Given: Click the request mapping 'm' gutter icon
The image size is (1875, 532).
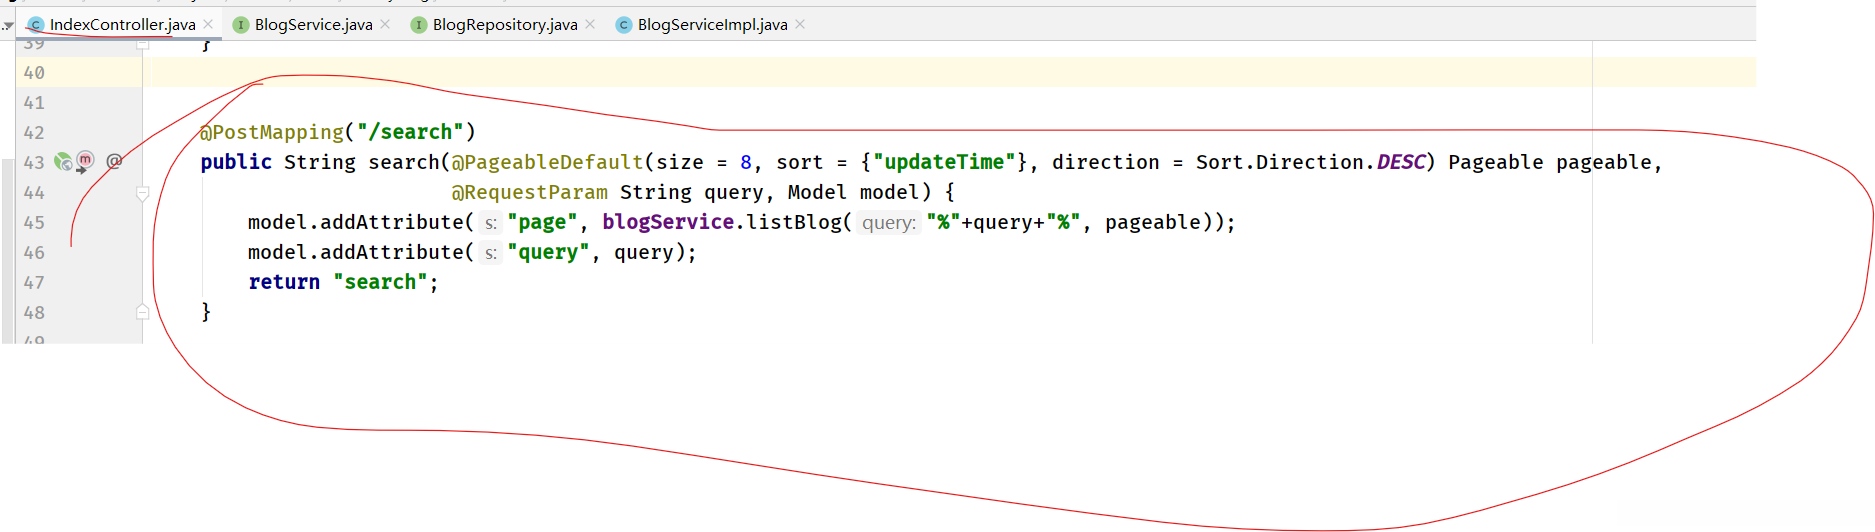Looking at the screenshot, I should tap(85, 161).
